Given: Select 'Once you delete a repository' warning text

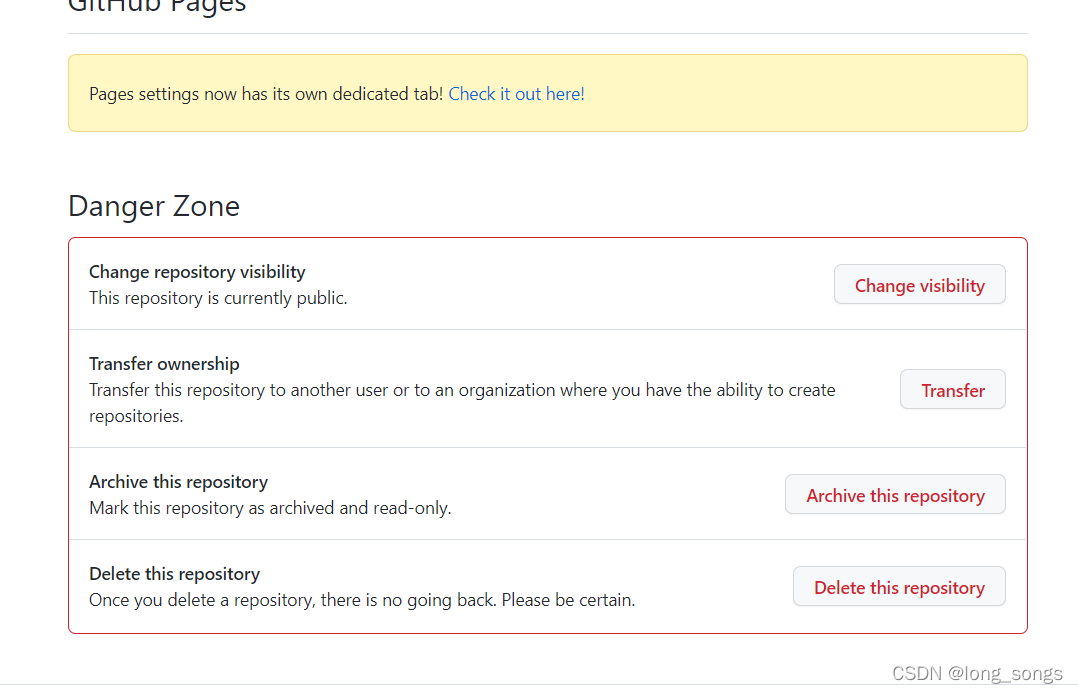Looking at the screenshot, I should (362, 600).
